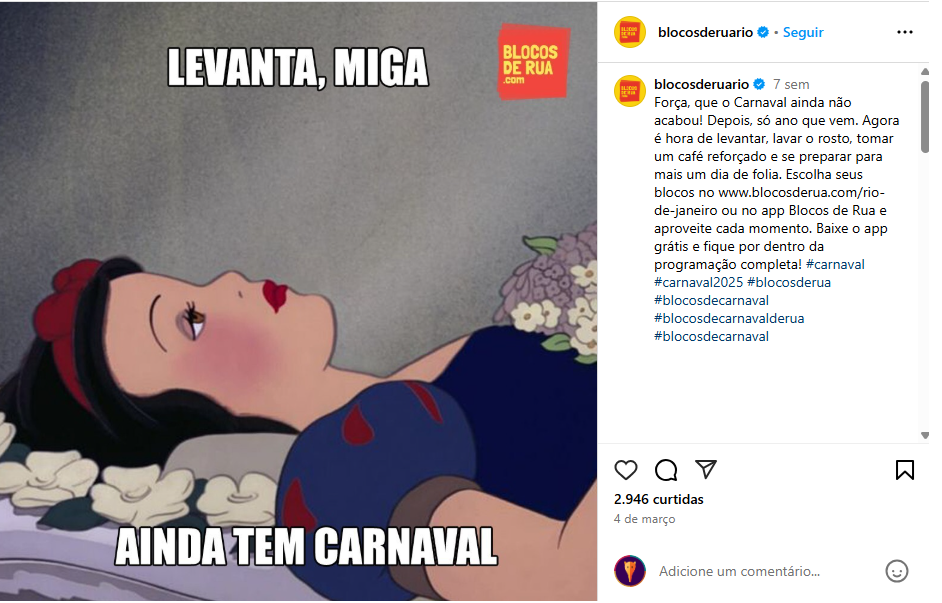
Task: Share post using paper plane icon
Action: [706, 469]
